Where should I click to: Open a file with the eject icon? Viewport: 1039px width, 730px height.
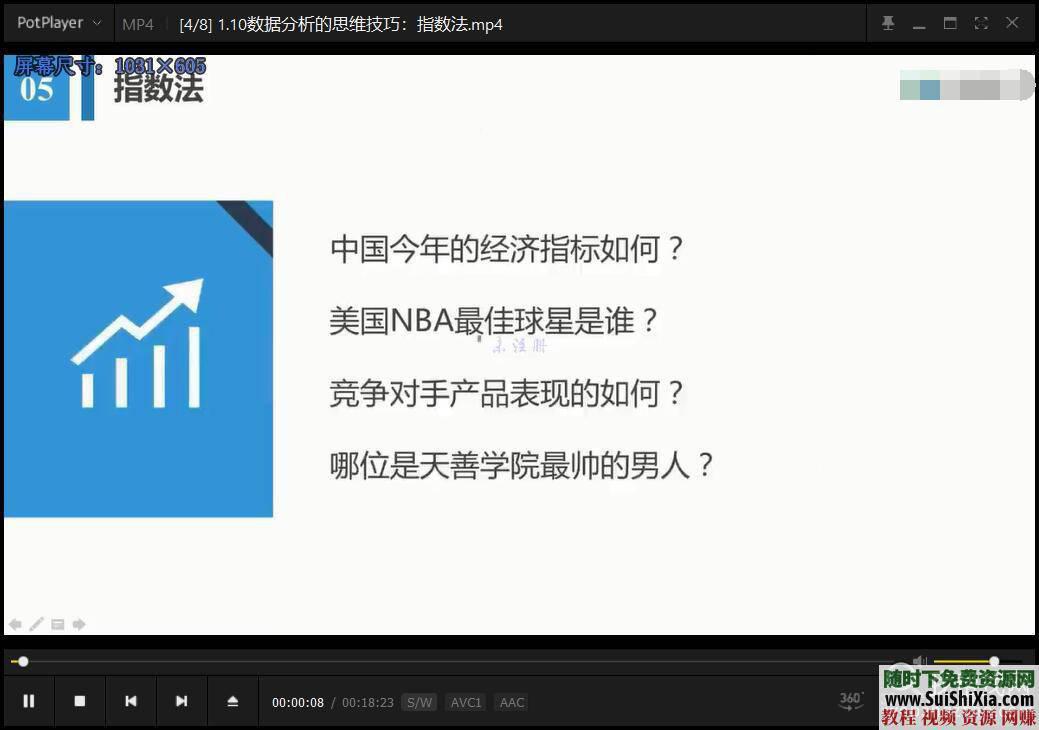(x=232, y=701)
